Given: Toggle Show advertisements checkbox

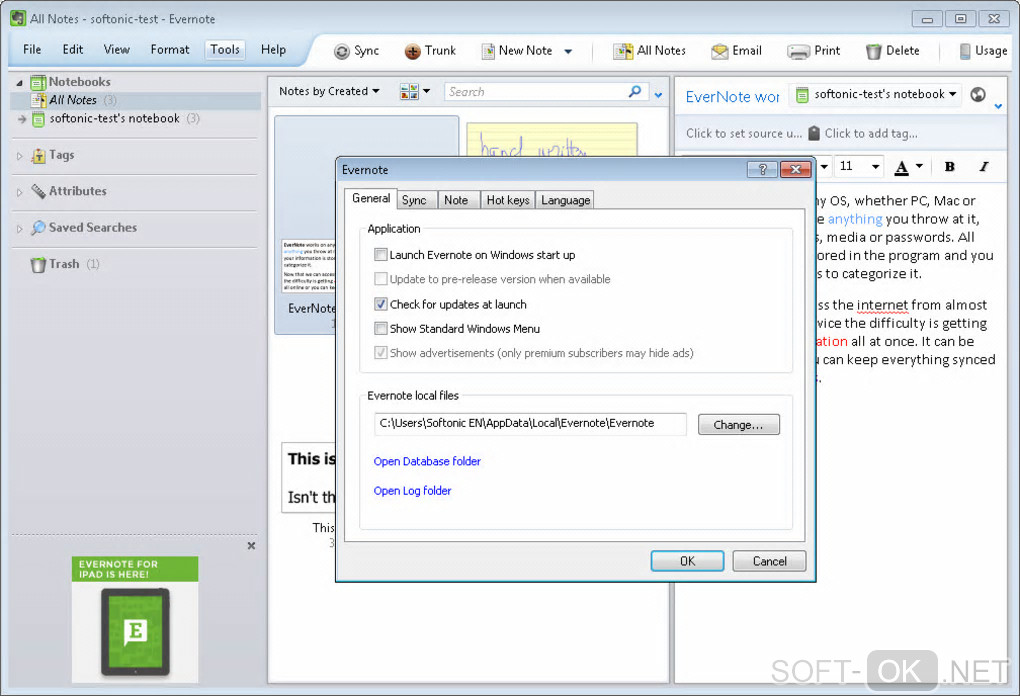Looking at the screenshot, I should click(381, 353).
